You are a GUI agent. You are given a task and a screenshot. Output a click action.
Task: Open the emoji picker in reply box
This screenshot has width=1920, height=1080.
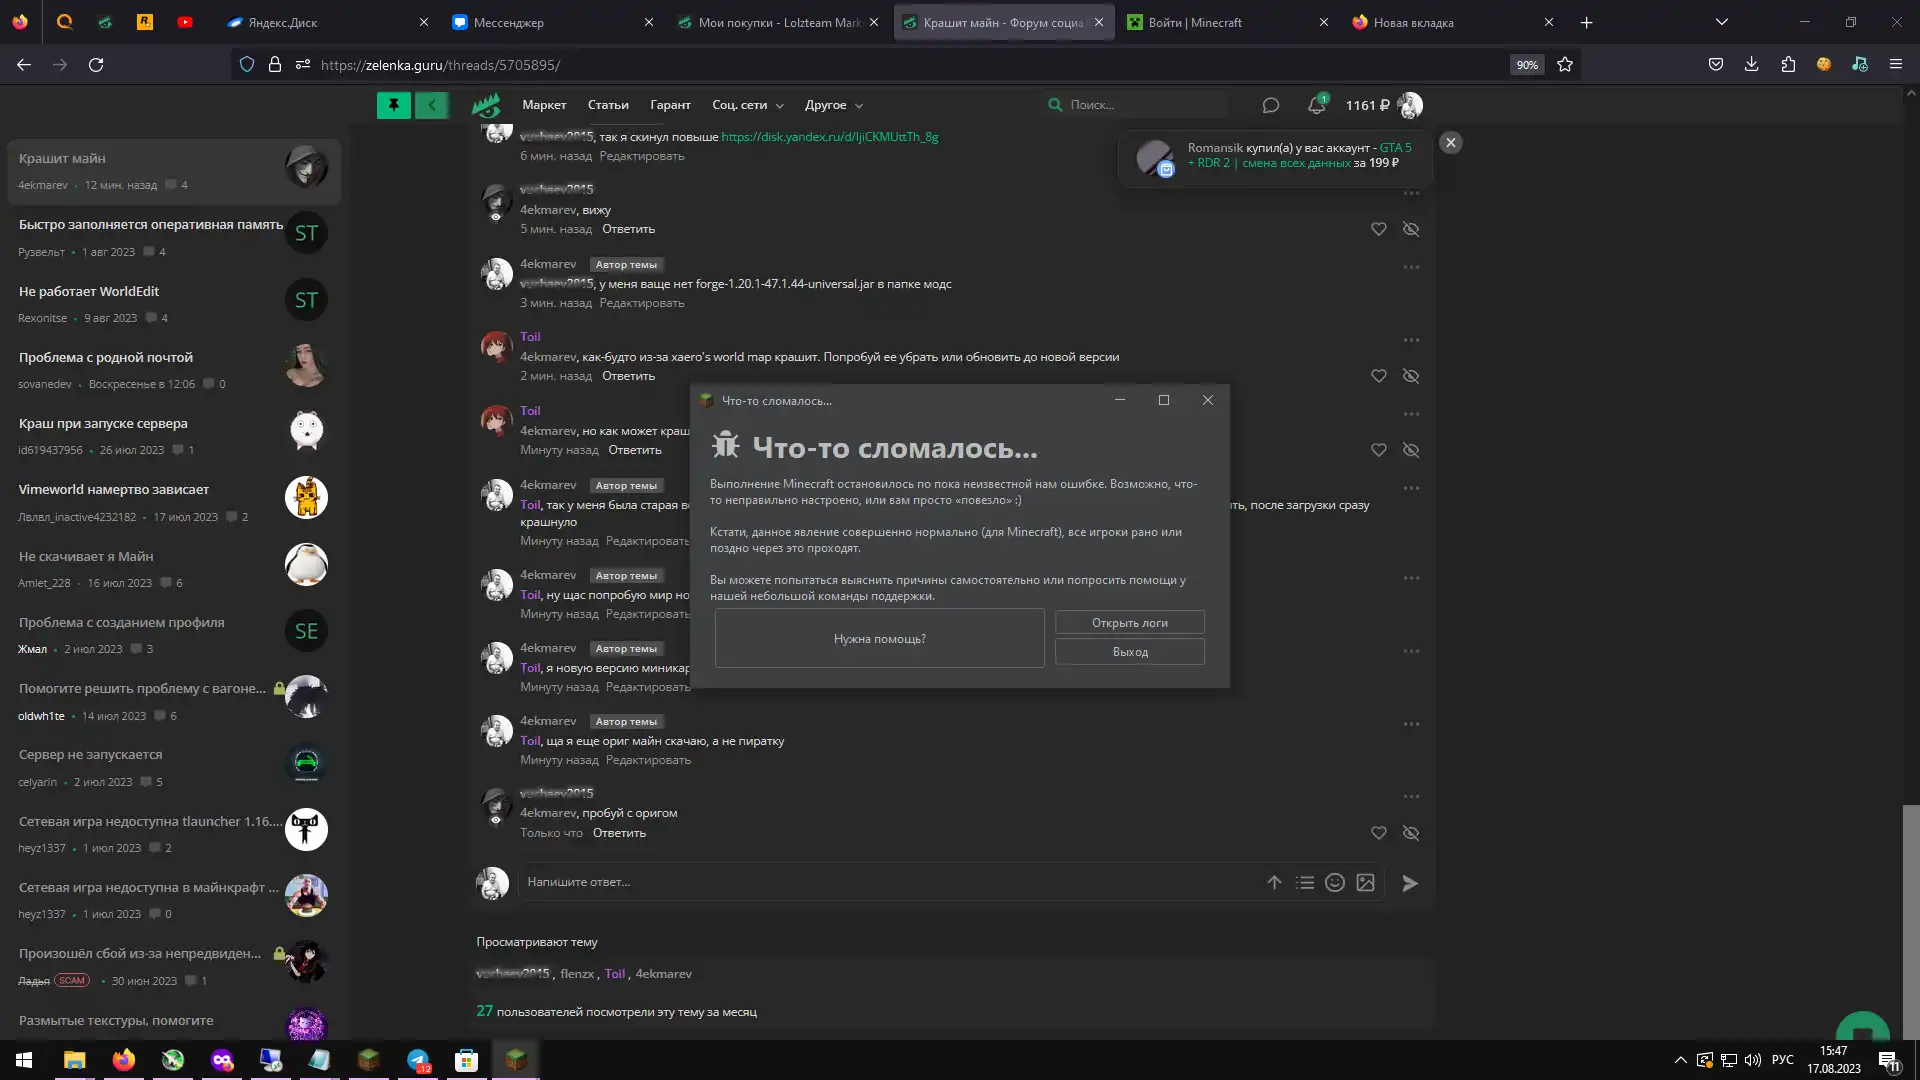1334,882
